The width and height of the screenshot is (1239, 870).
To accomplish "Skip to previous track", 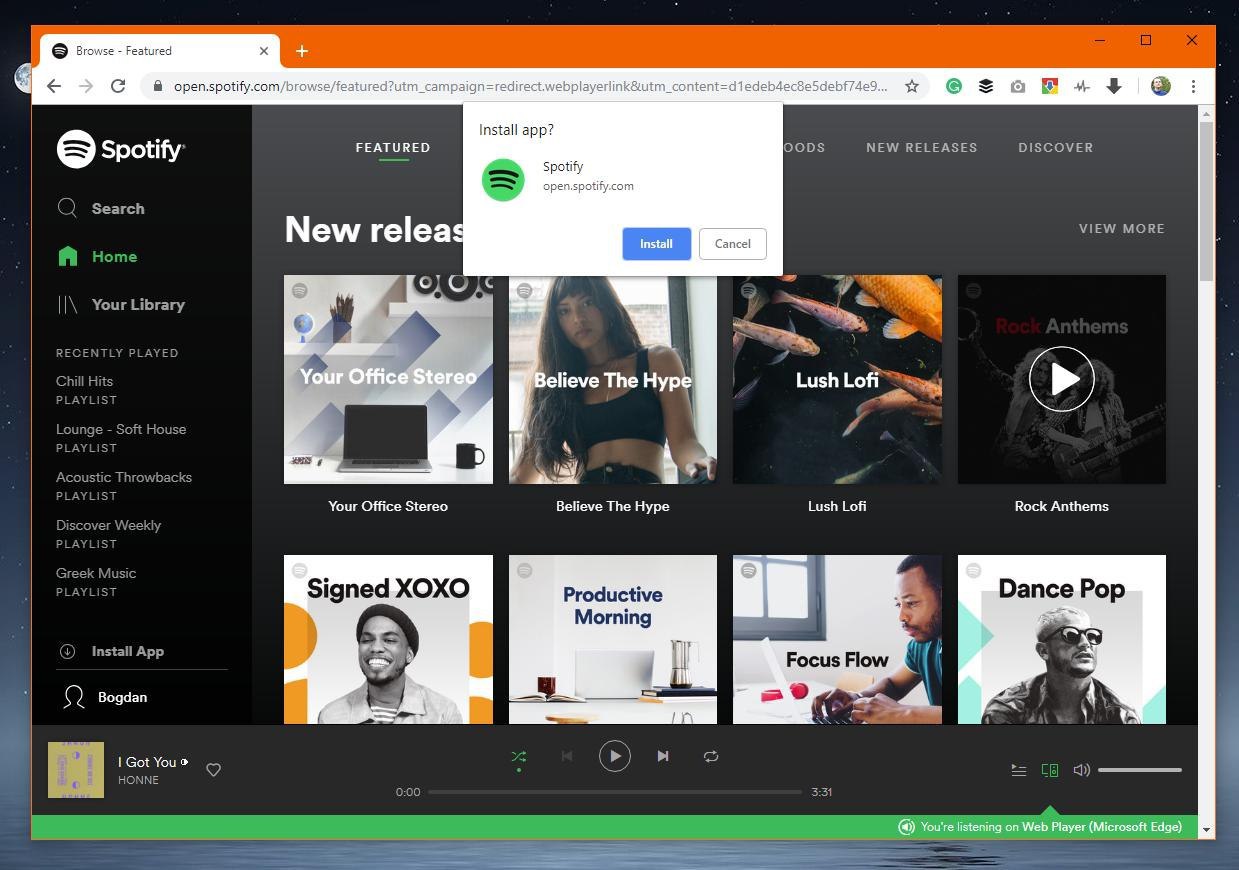I will 567,756.
